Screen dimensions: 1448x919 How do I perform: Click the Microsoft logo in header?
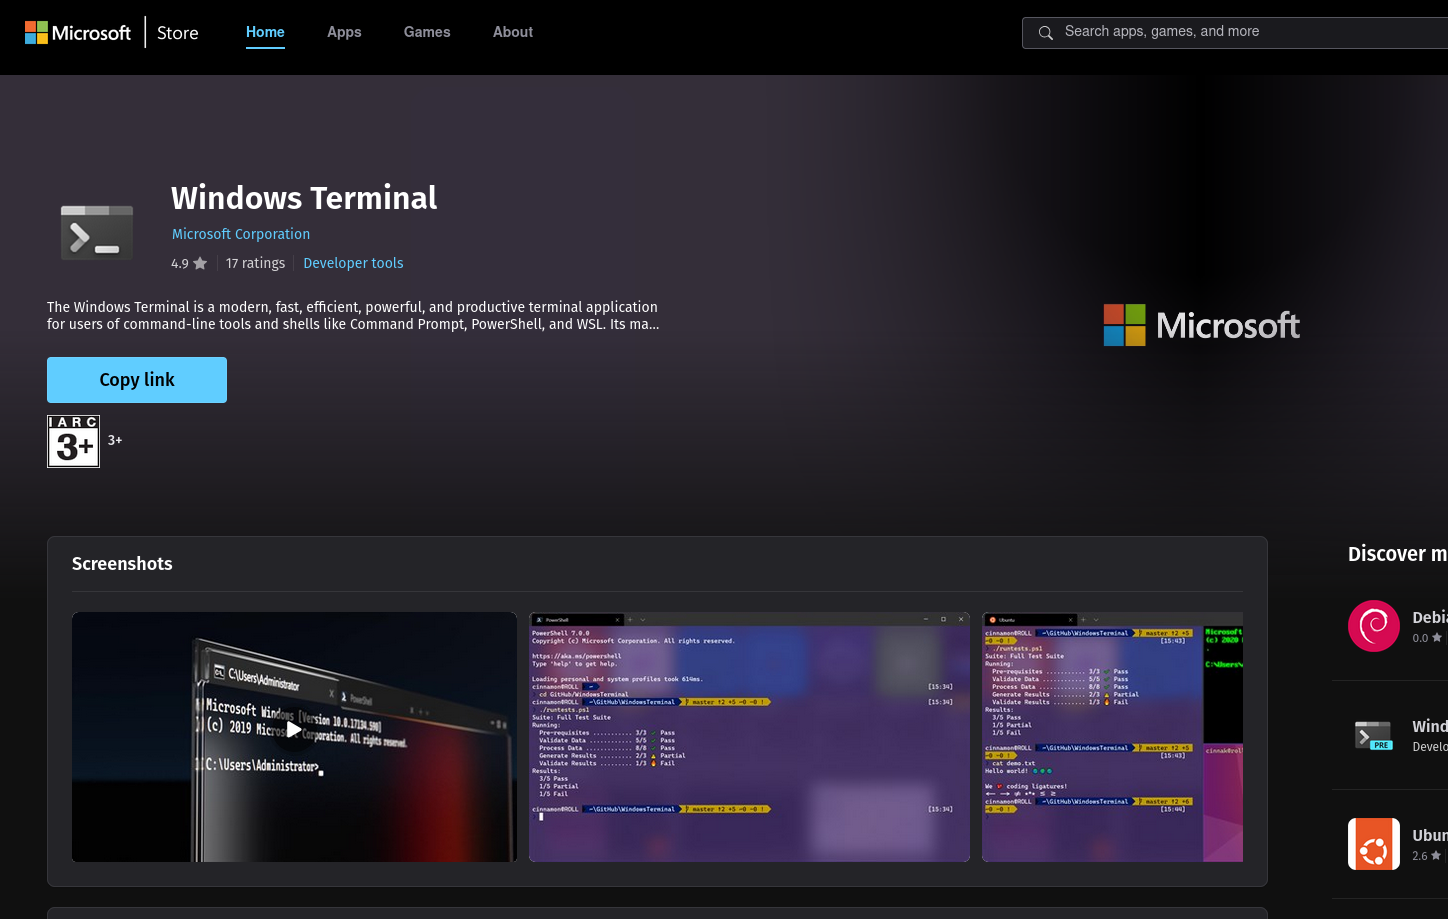pyautogui.click(x=78, y=33)
